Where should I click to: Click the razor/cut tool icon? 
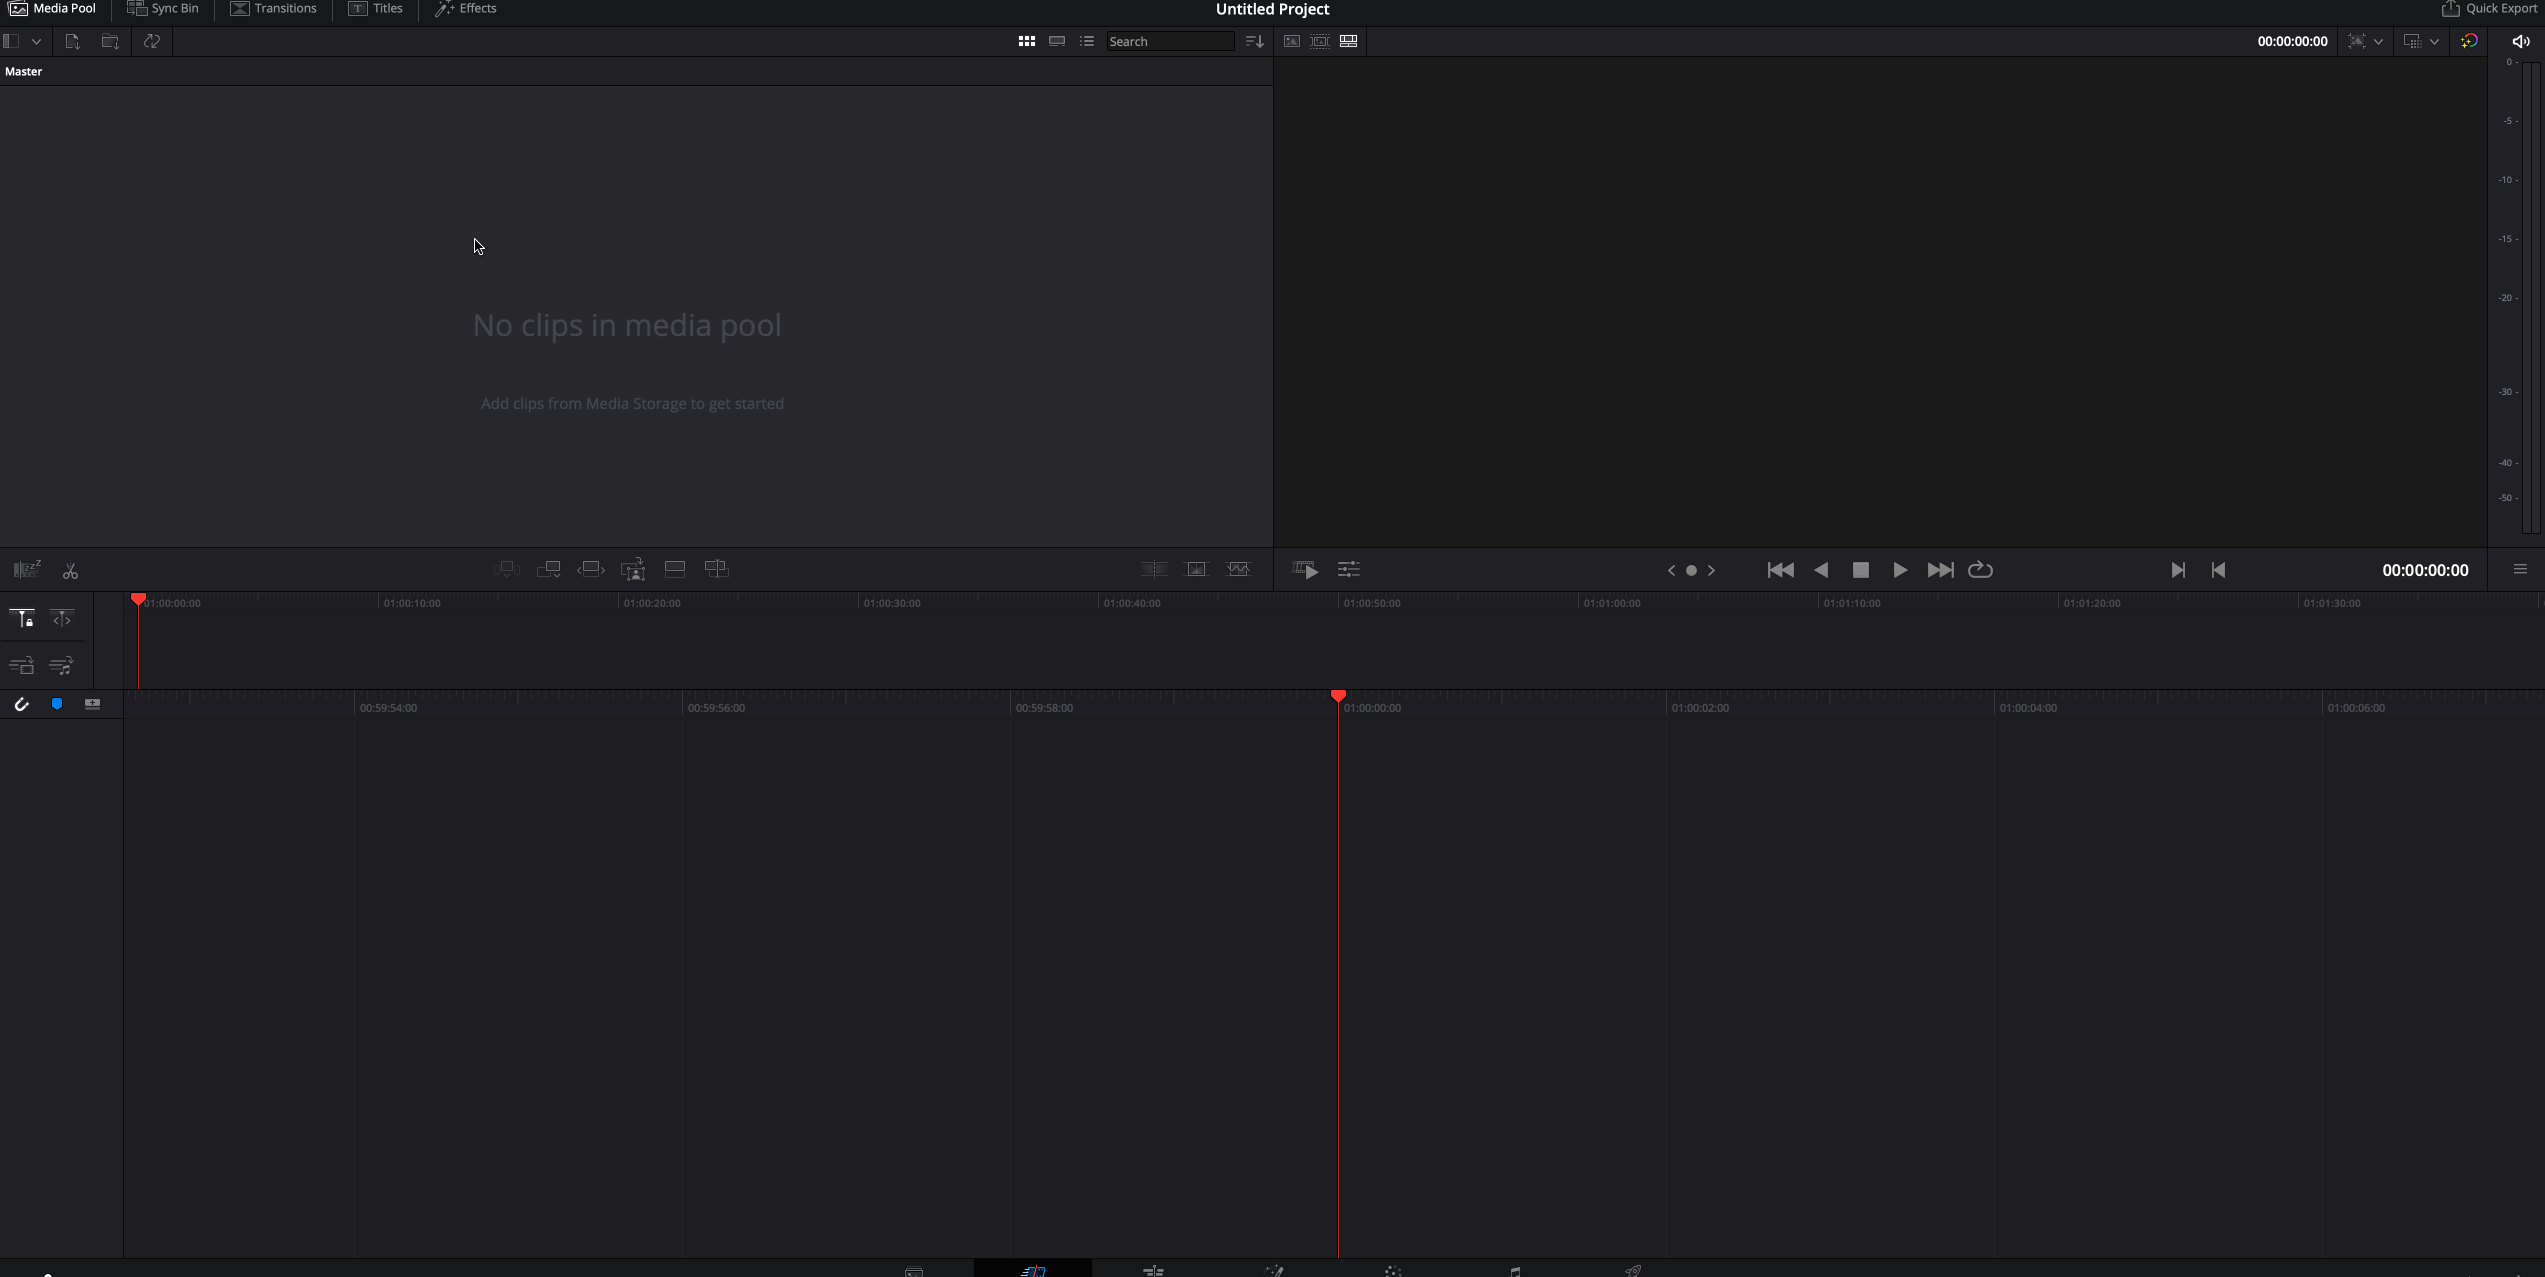[x=72, y=568]
